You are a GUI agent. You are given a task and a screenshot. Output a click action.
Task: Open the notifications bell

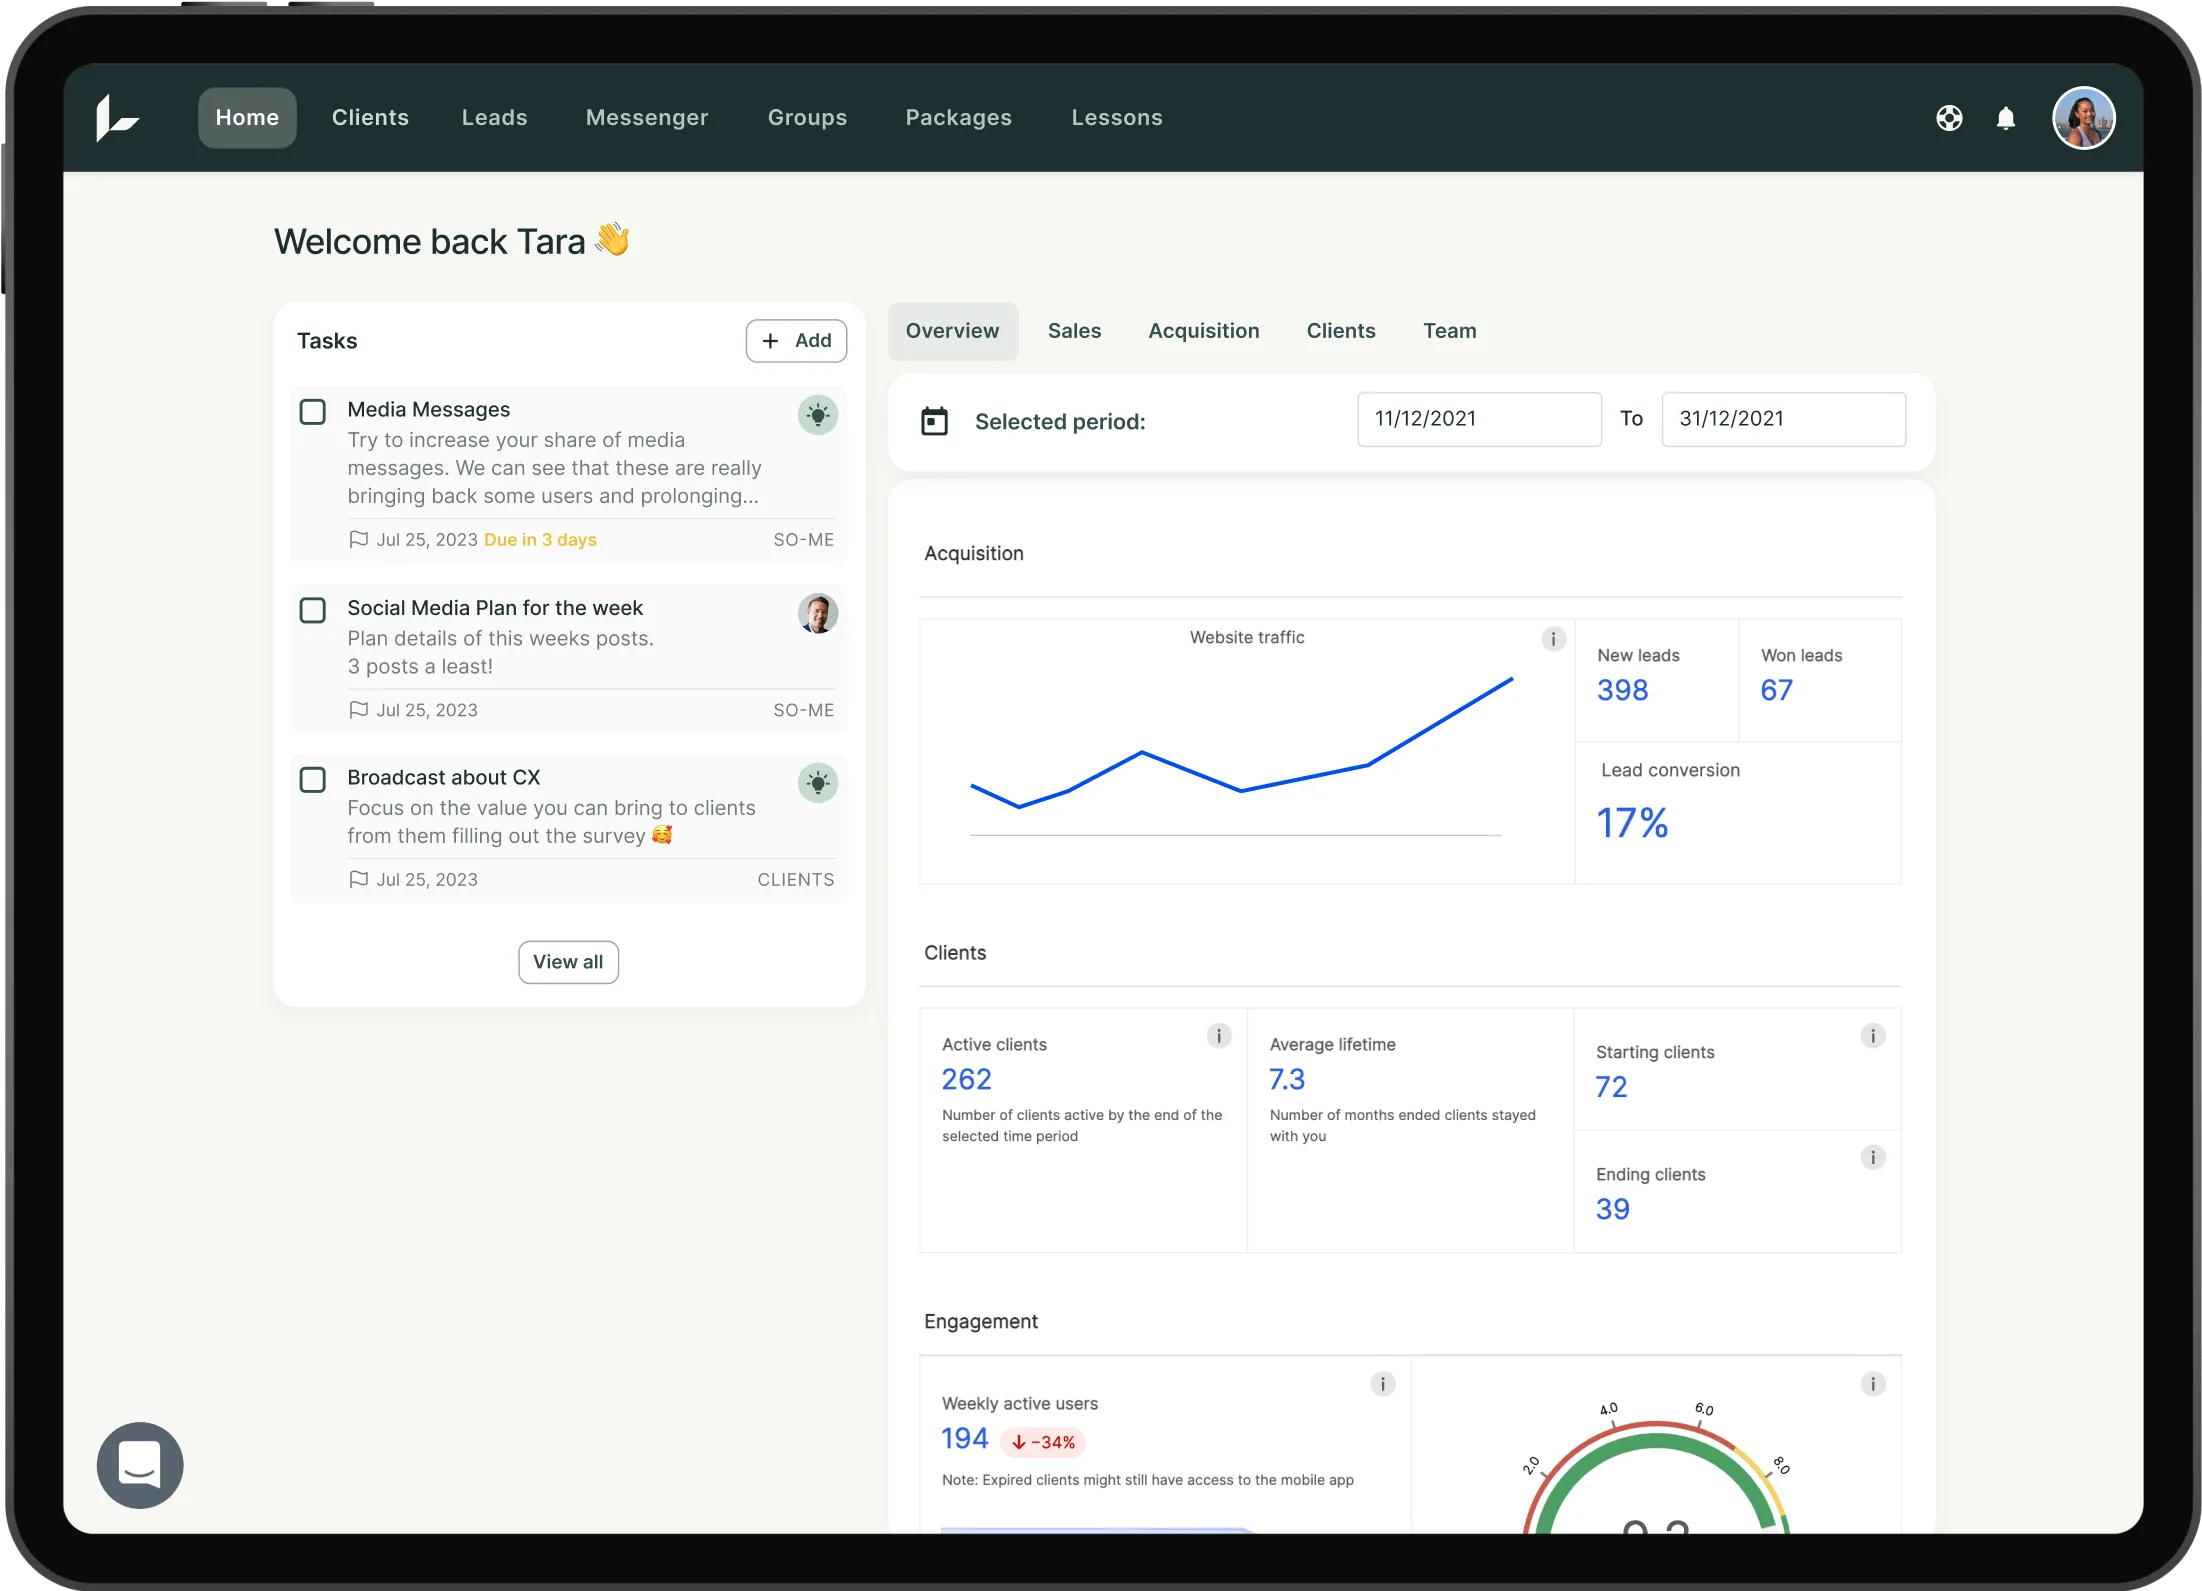[x=2005, y=118]
